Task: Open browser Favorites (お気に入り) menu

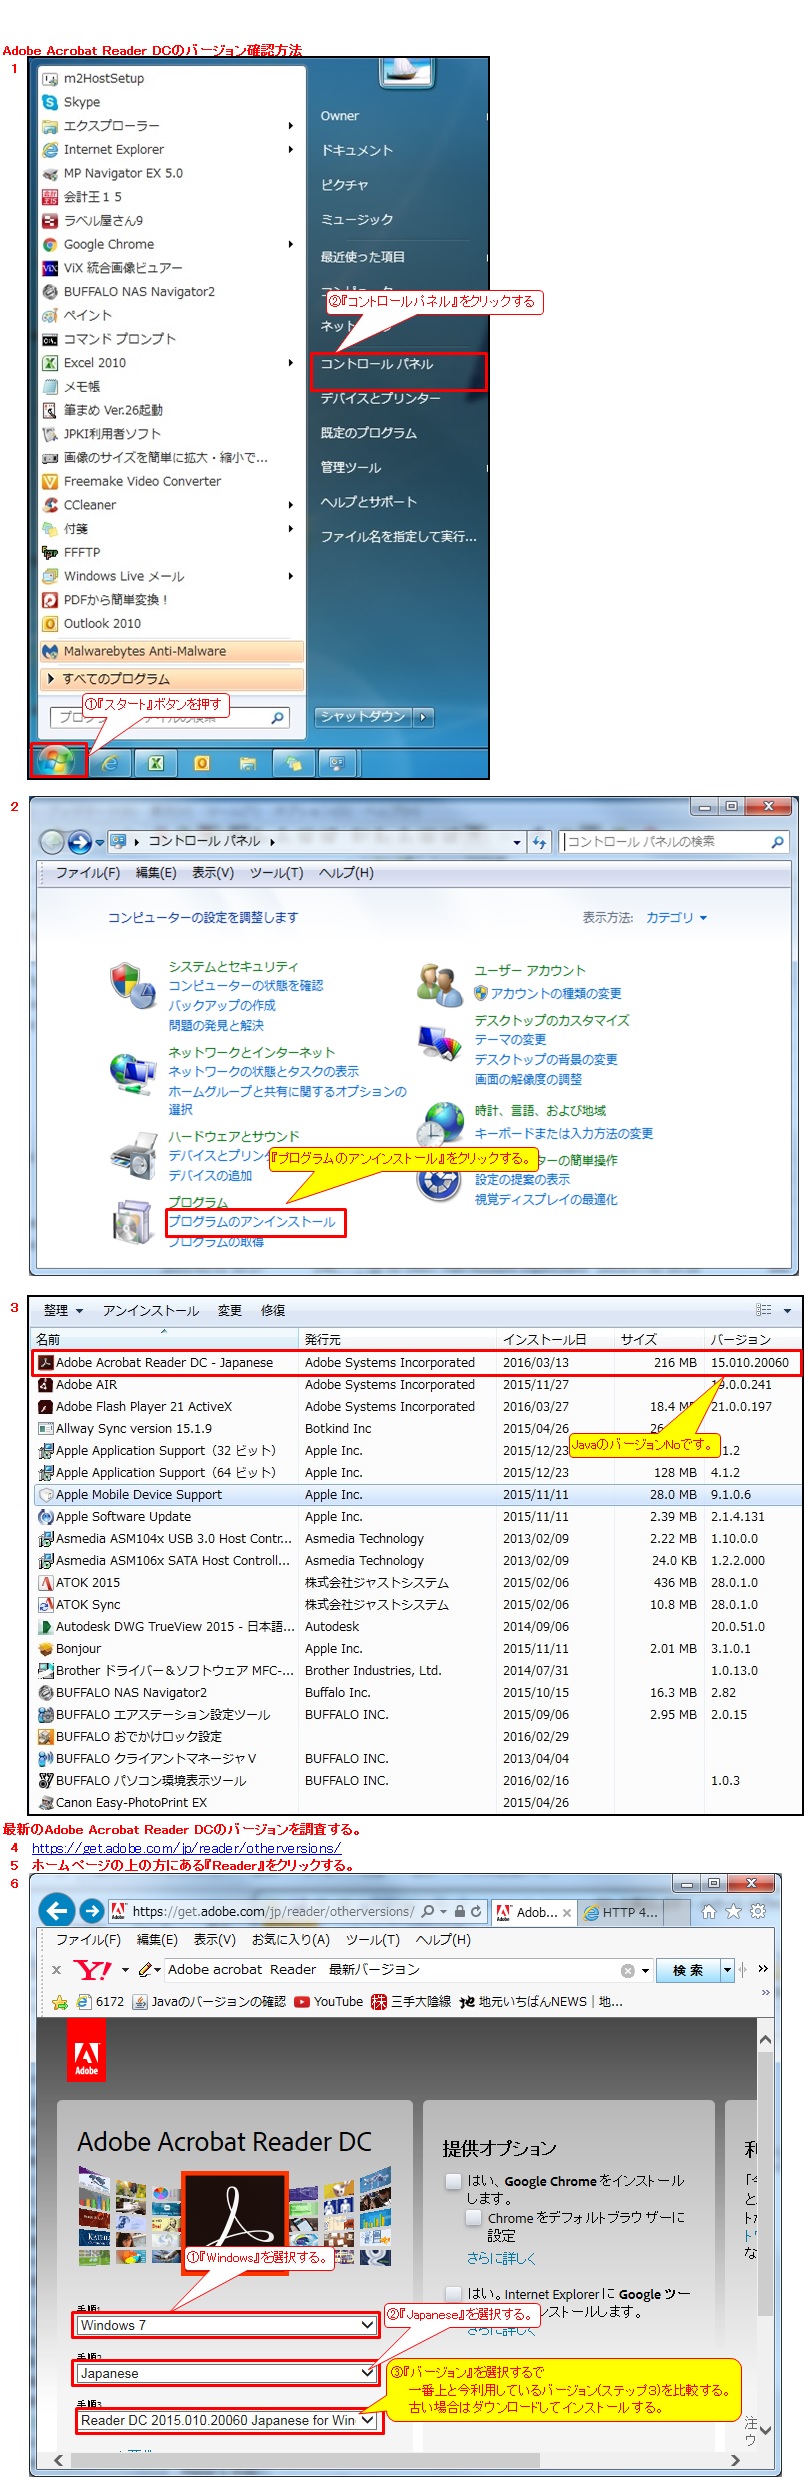Action: (290, 1939)
